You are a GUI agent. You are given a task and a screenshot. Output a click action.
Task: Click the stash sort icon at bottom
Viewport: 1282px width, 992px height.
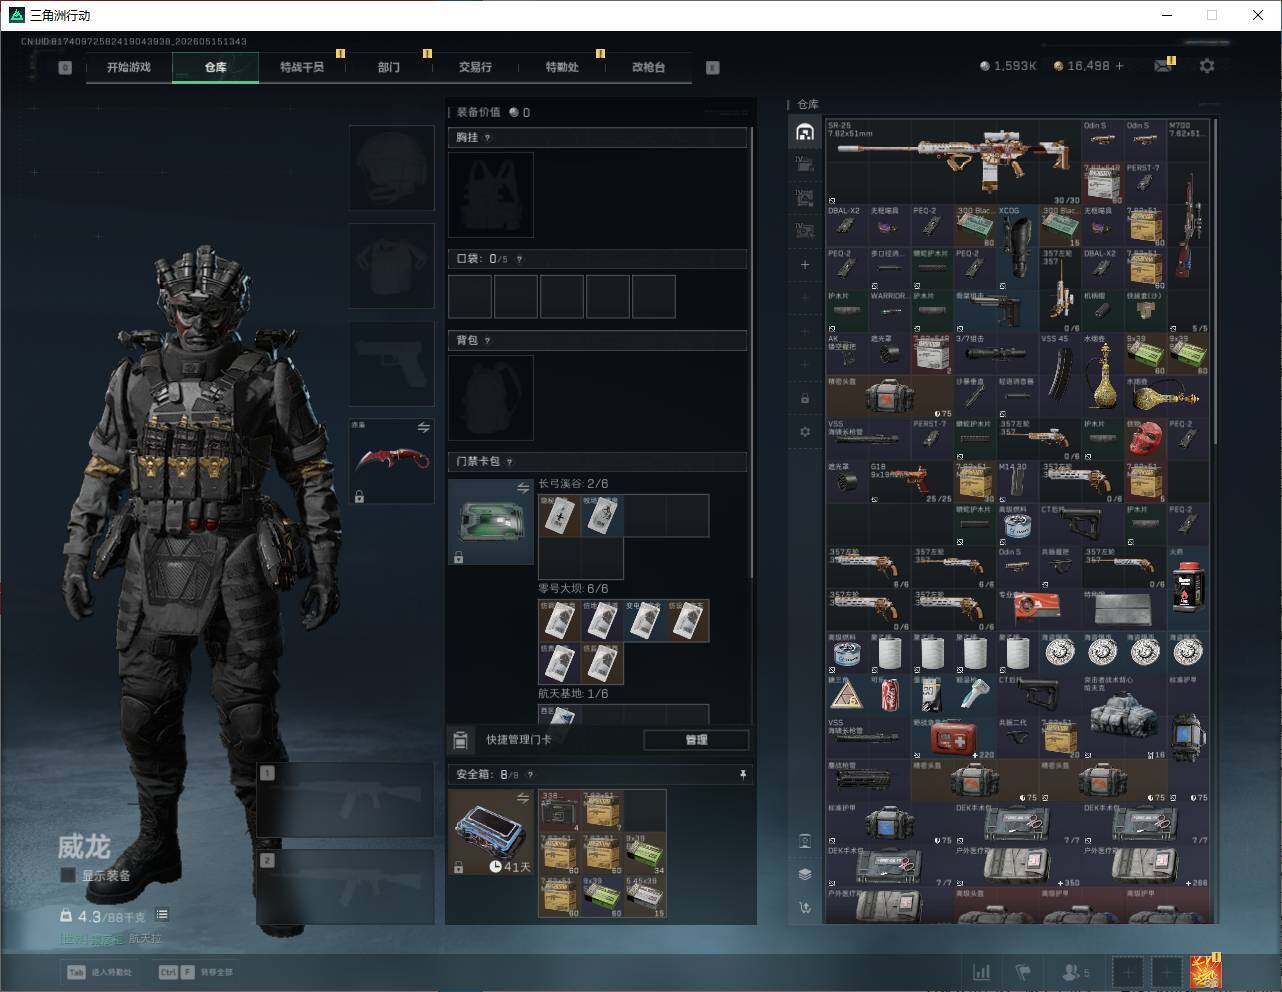805,908
